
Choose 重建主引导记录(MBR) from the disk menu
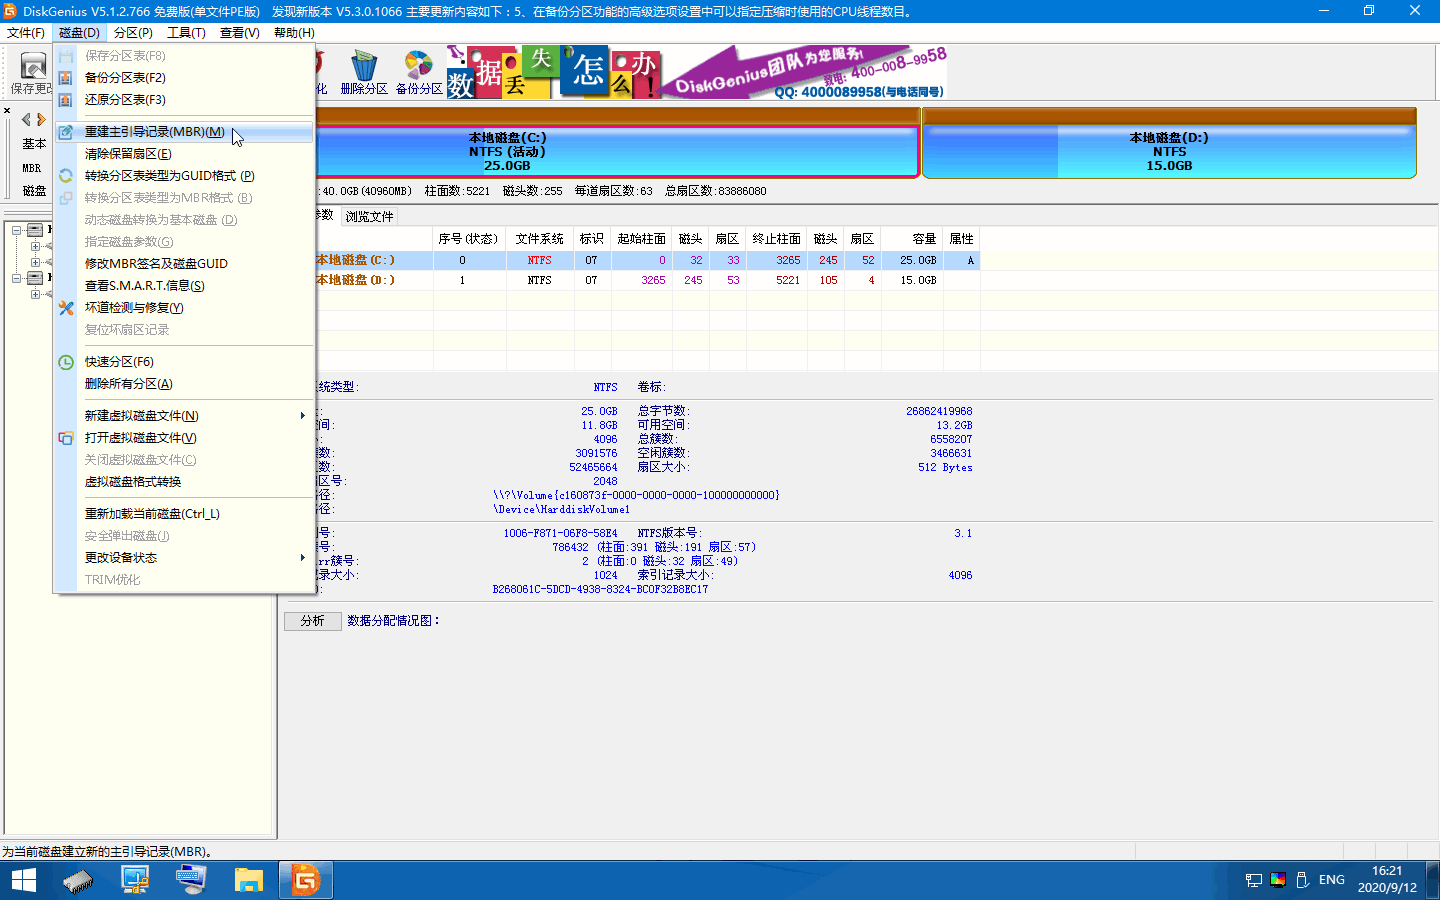click(x=154, y=132)
